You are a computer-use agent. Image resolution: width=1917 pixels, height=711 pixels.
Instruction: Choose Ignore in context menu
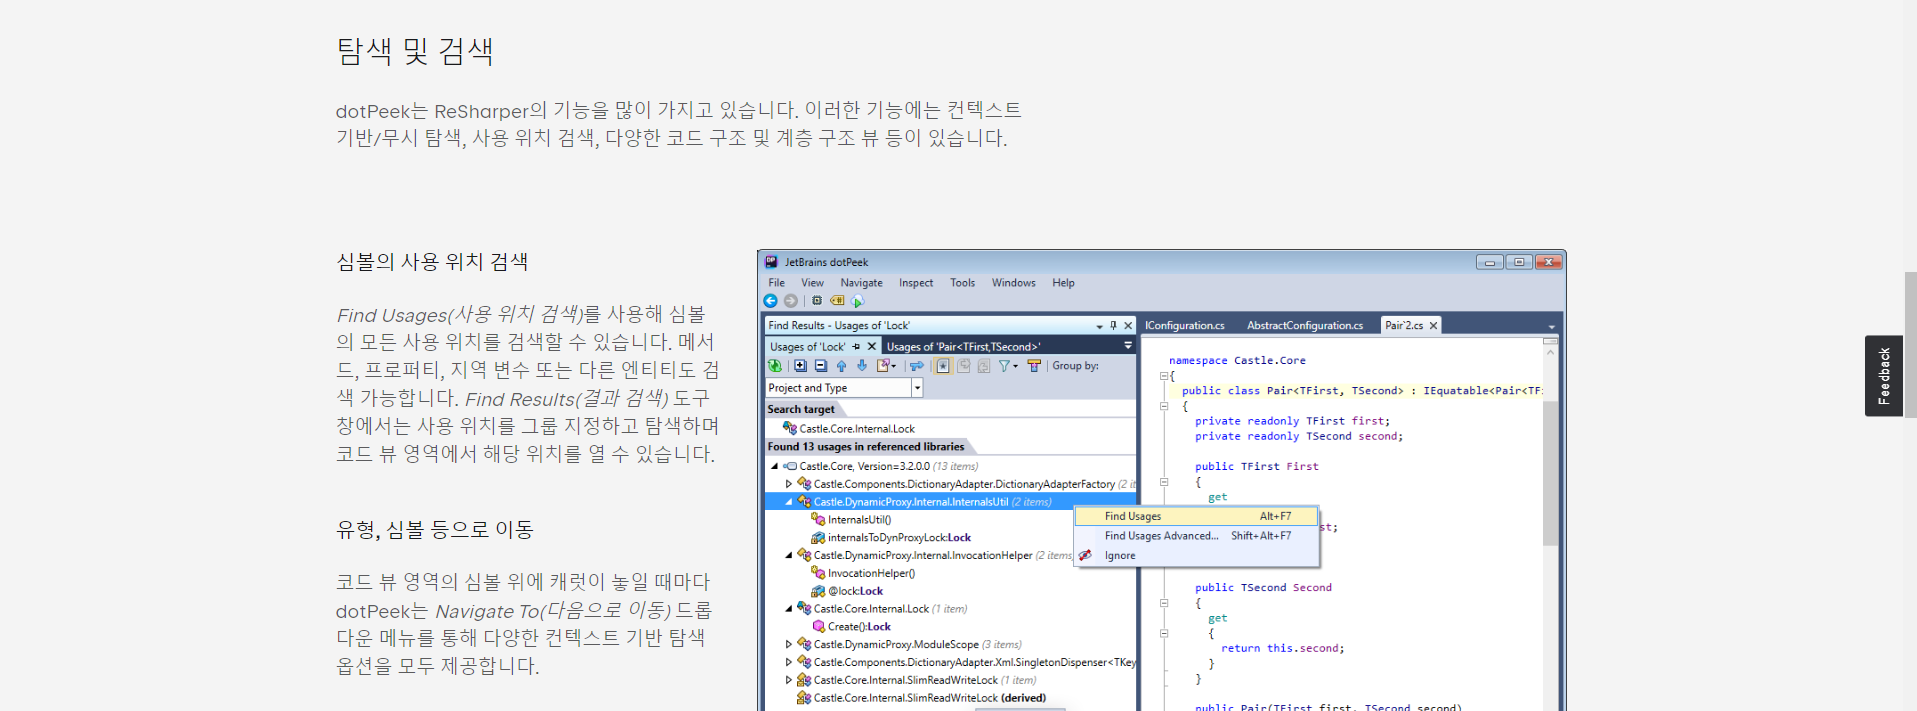click(x=1197, y=556)
